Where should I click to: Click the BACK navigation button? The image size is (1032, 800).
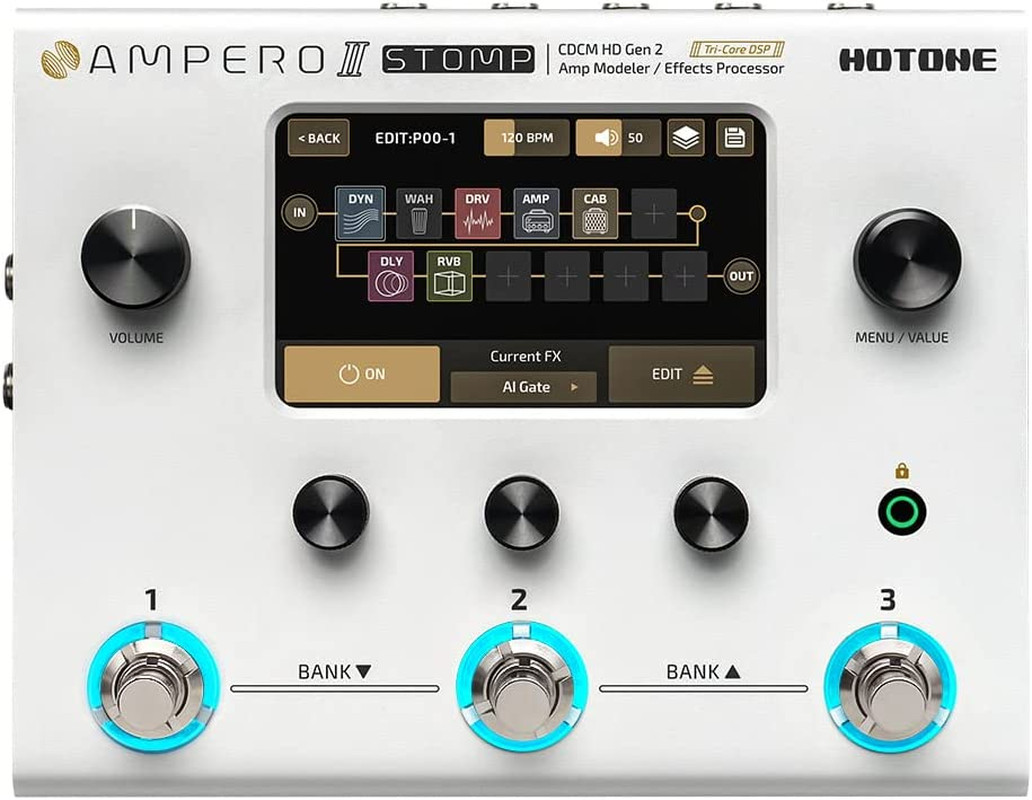coord(318,137)
